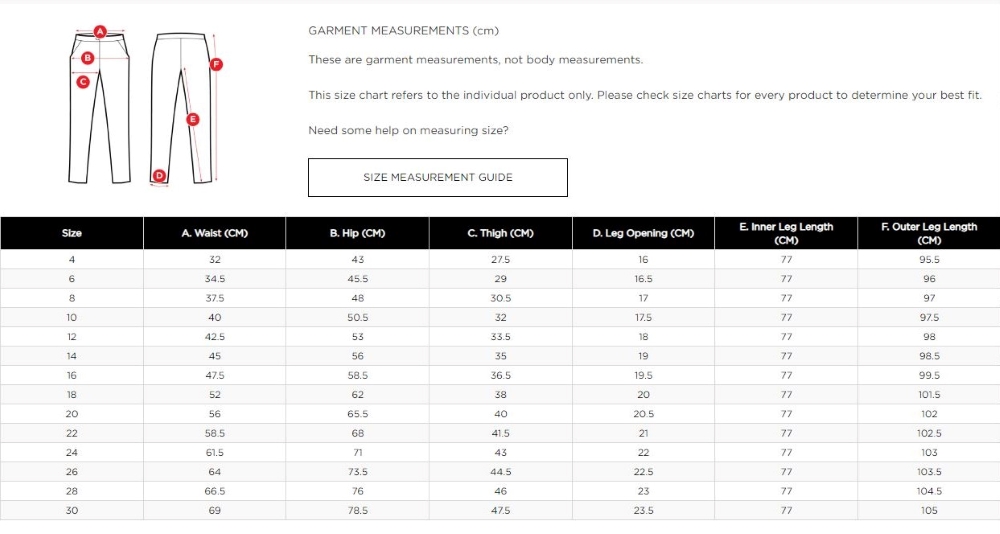
Task: Click the red E inner leg marker
Action: (x=193, y=119)
